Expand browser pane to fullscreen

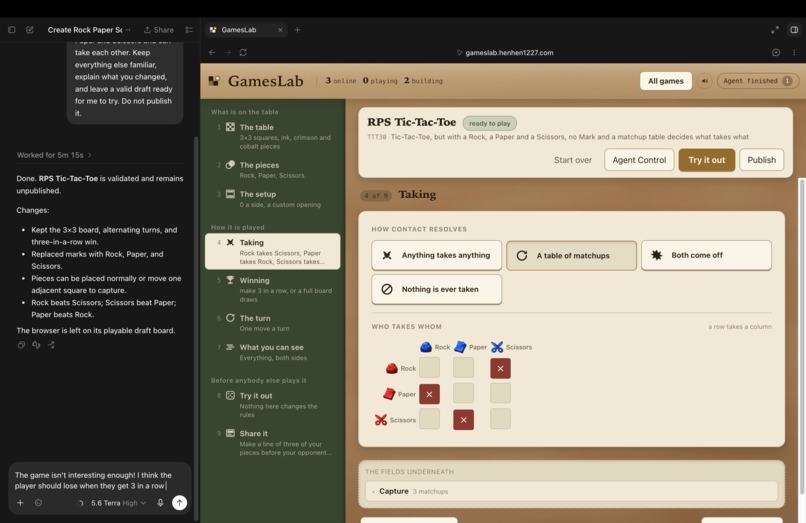[775, 30]
